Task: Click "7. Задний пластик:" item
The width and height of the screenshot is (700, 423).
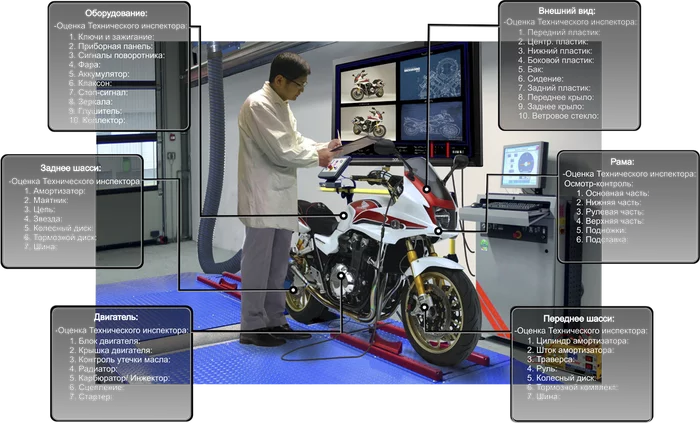Action: pos(554,88)
